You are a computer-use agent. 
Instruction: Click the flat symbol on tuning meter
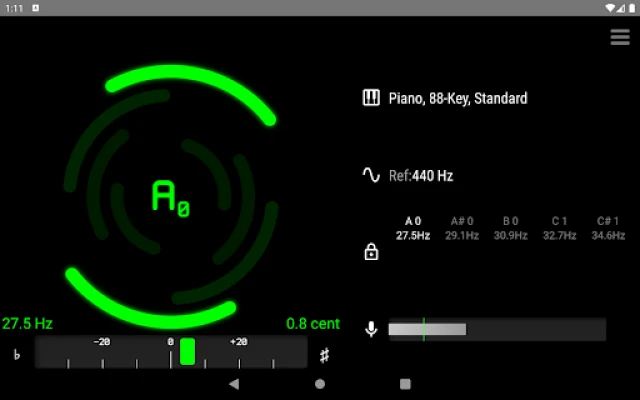pyautogui.click(x=17, y=355)
